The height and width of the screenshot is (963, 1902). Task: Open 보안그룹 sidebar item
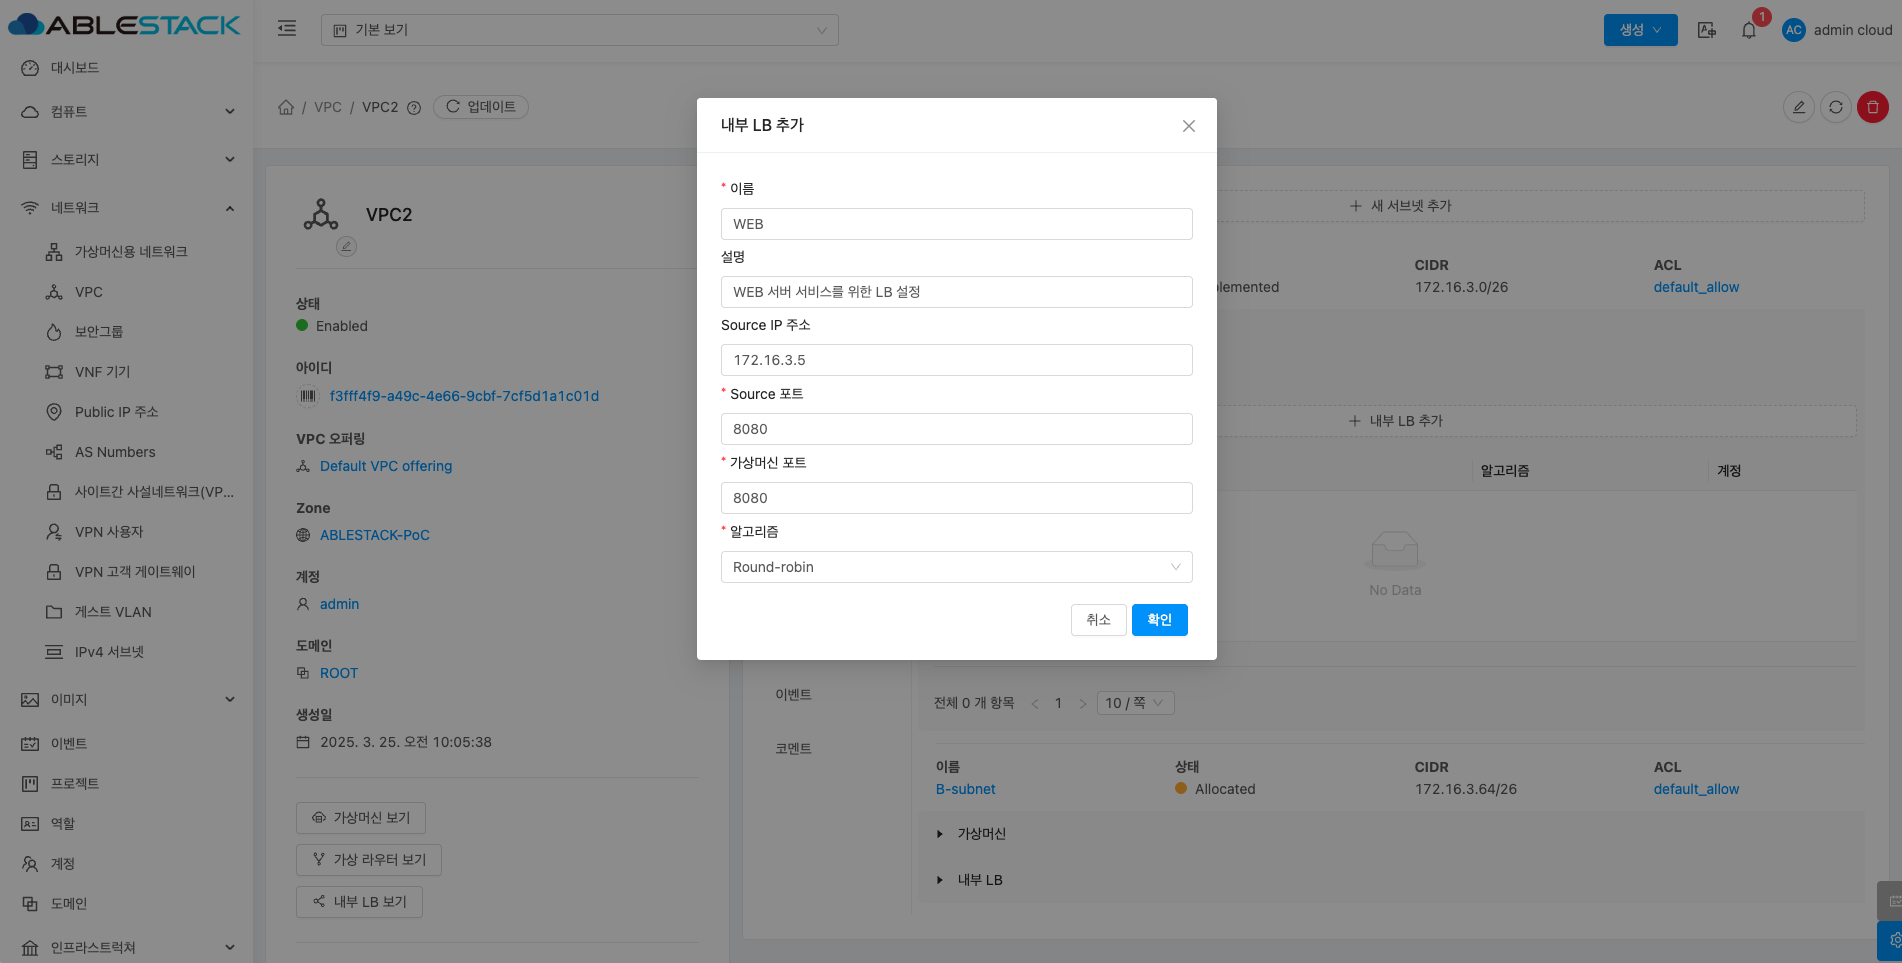coord(99,332)
